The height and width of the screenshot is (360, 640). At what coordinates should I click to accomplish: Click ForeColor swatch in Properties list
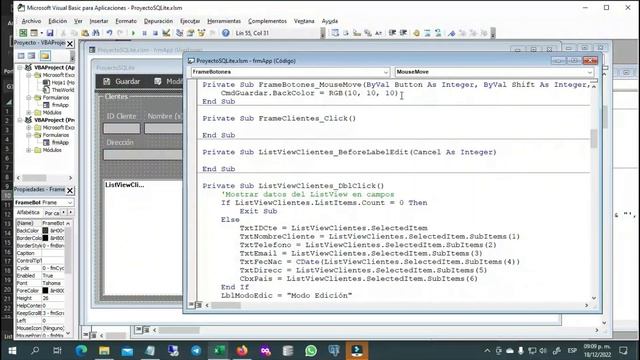point(45,291)
